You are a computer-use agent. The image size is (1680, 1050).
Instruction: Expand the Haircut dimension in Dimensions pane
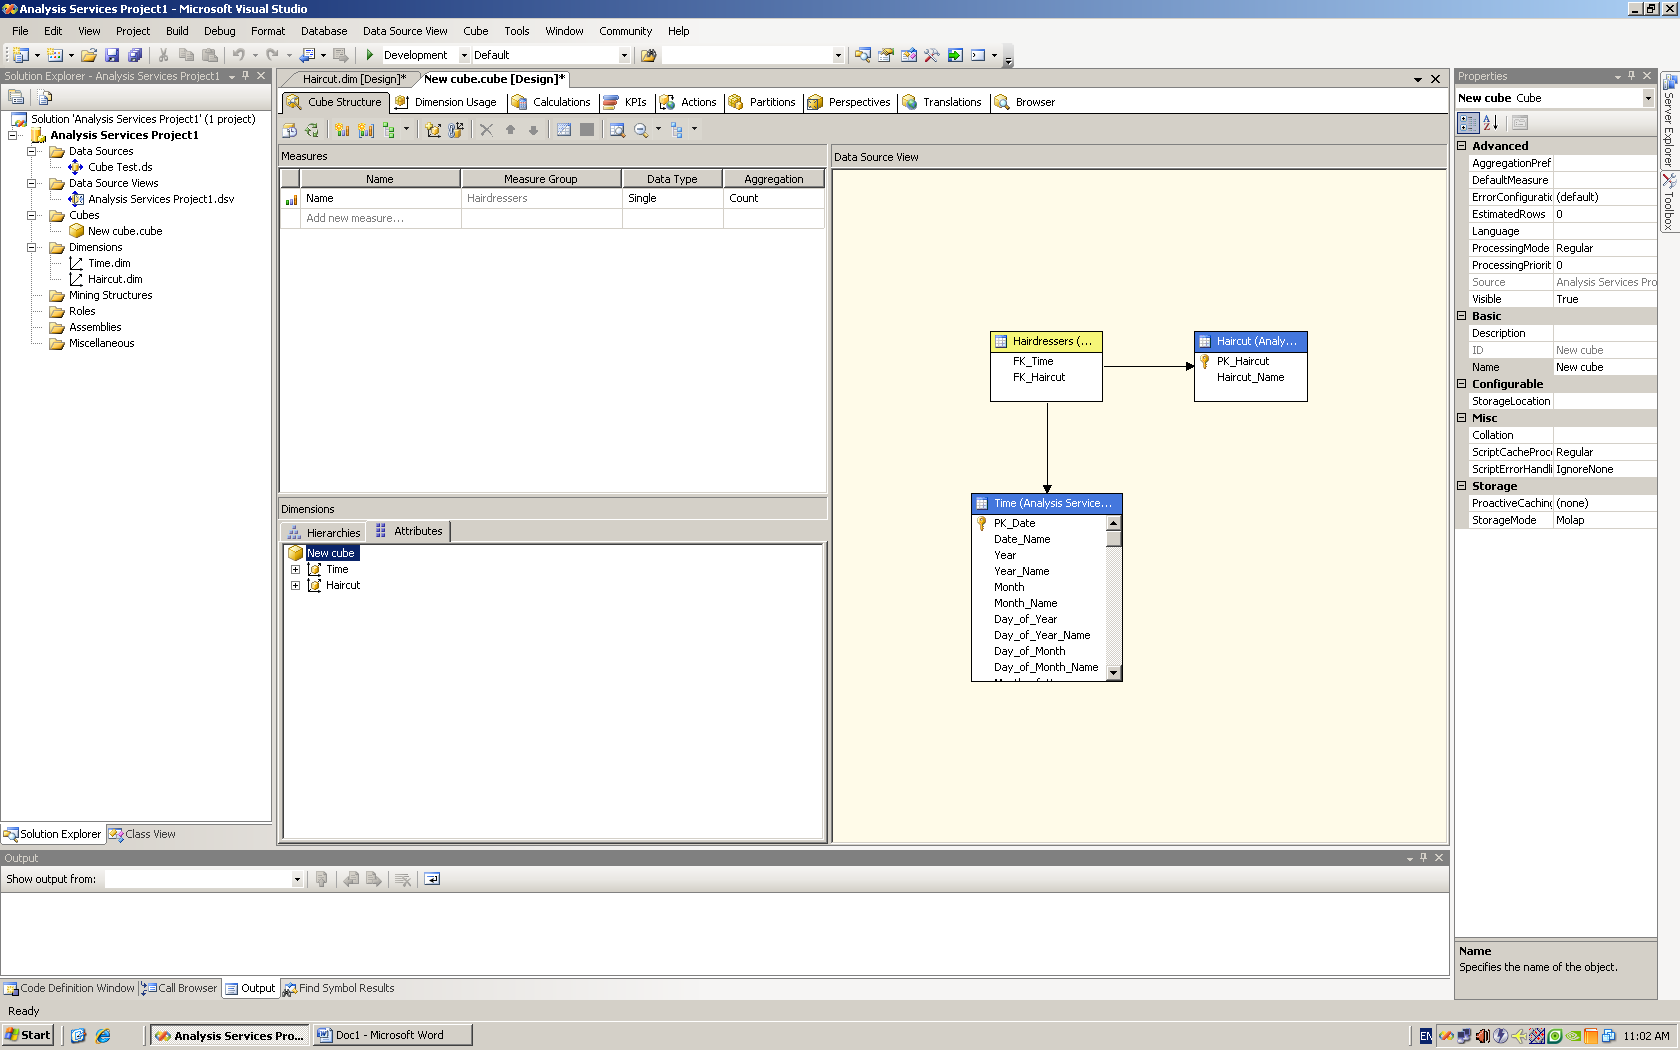coord(295,585)
